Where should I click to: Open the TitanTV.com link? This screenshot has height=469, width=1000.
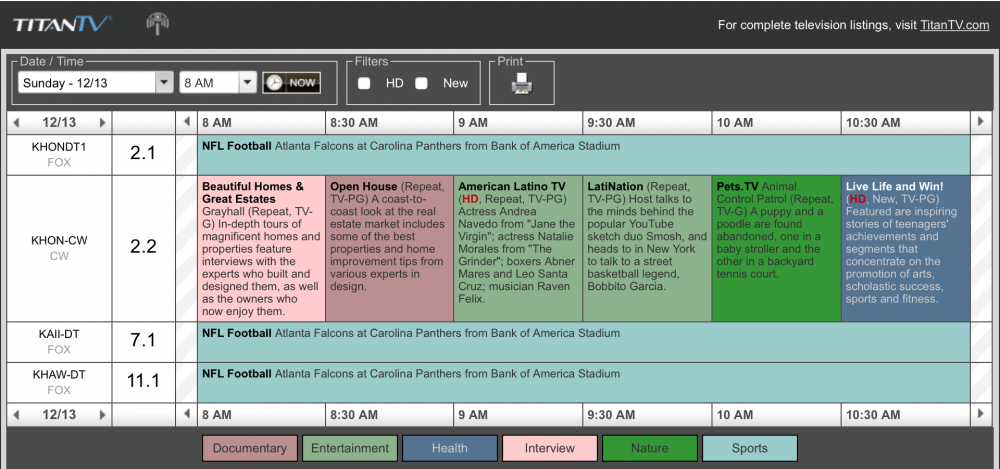[954, 25]
